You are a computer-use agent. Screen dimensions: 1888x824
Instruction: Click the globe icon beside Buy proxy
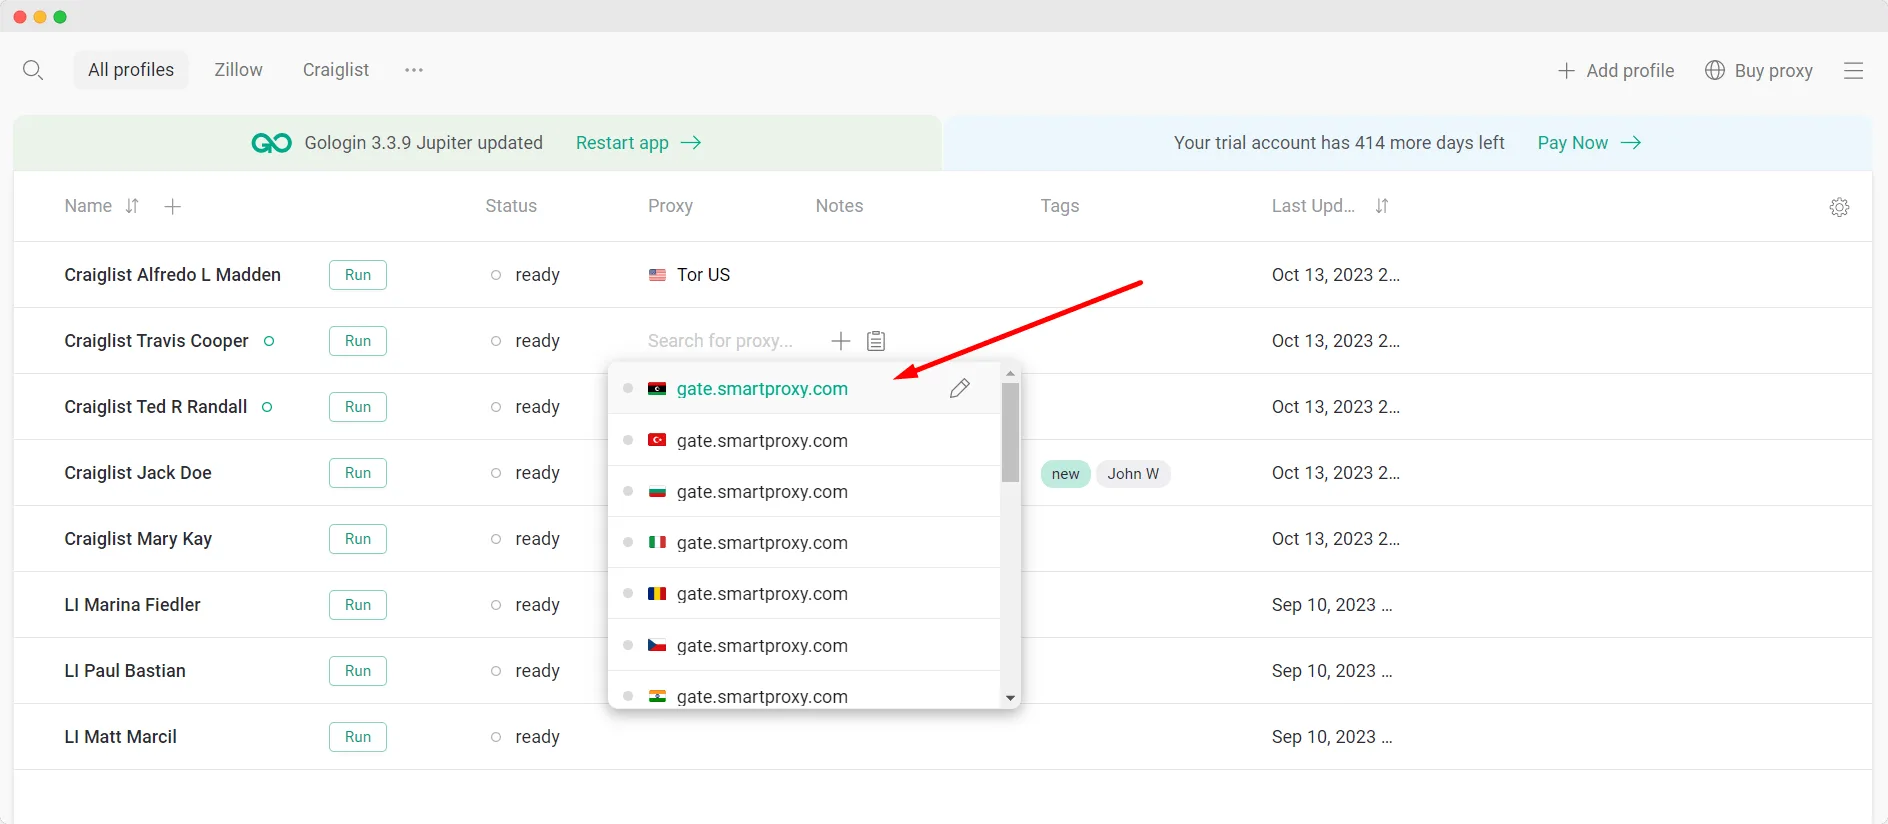[1715, 70]
